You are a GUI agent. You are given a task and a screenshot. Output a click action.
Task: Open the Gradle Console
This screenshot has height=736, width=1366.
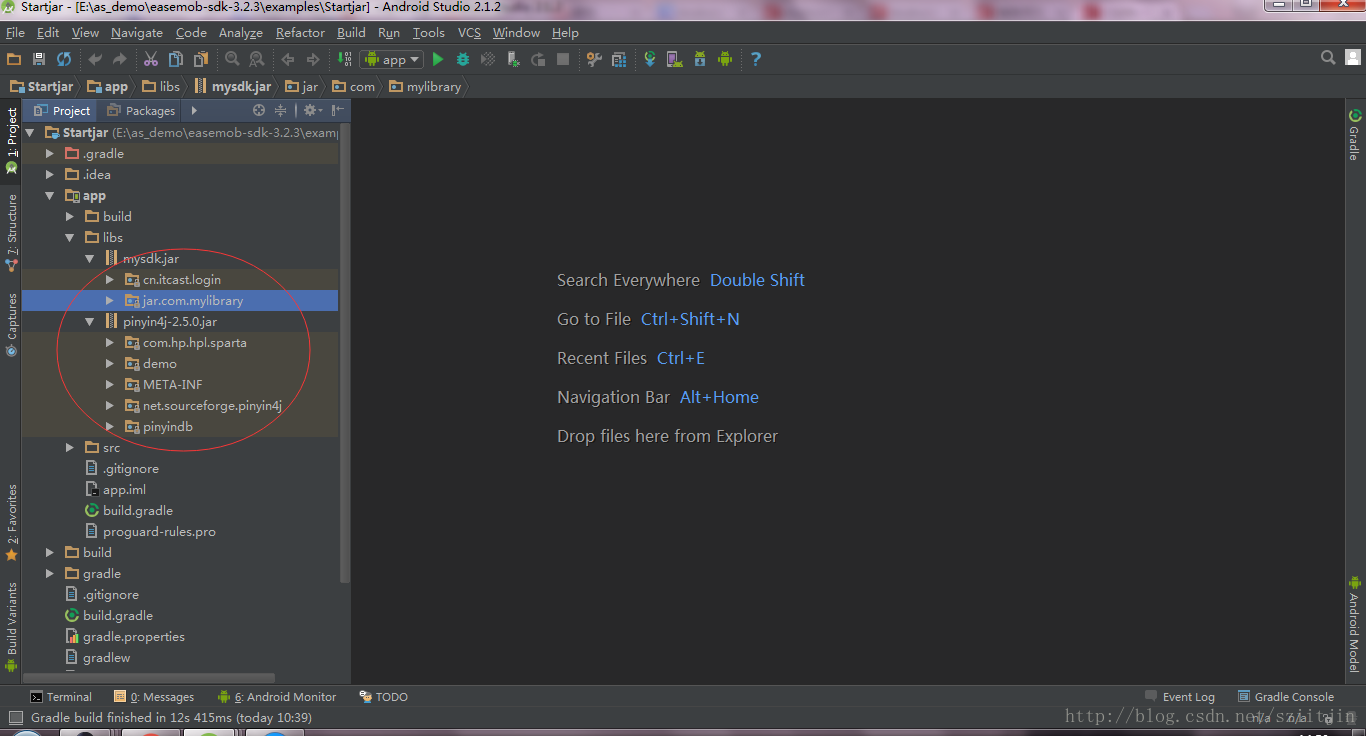click(1286, 697)
